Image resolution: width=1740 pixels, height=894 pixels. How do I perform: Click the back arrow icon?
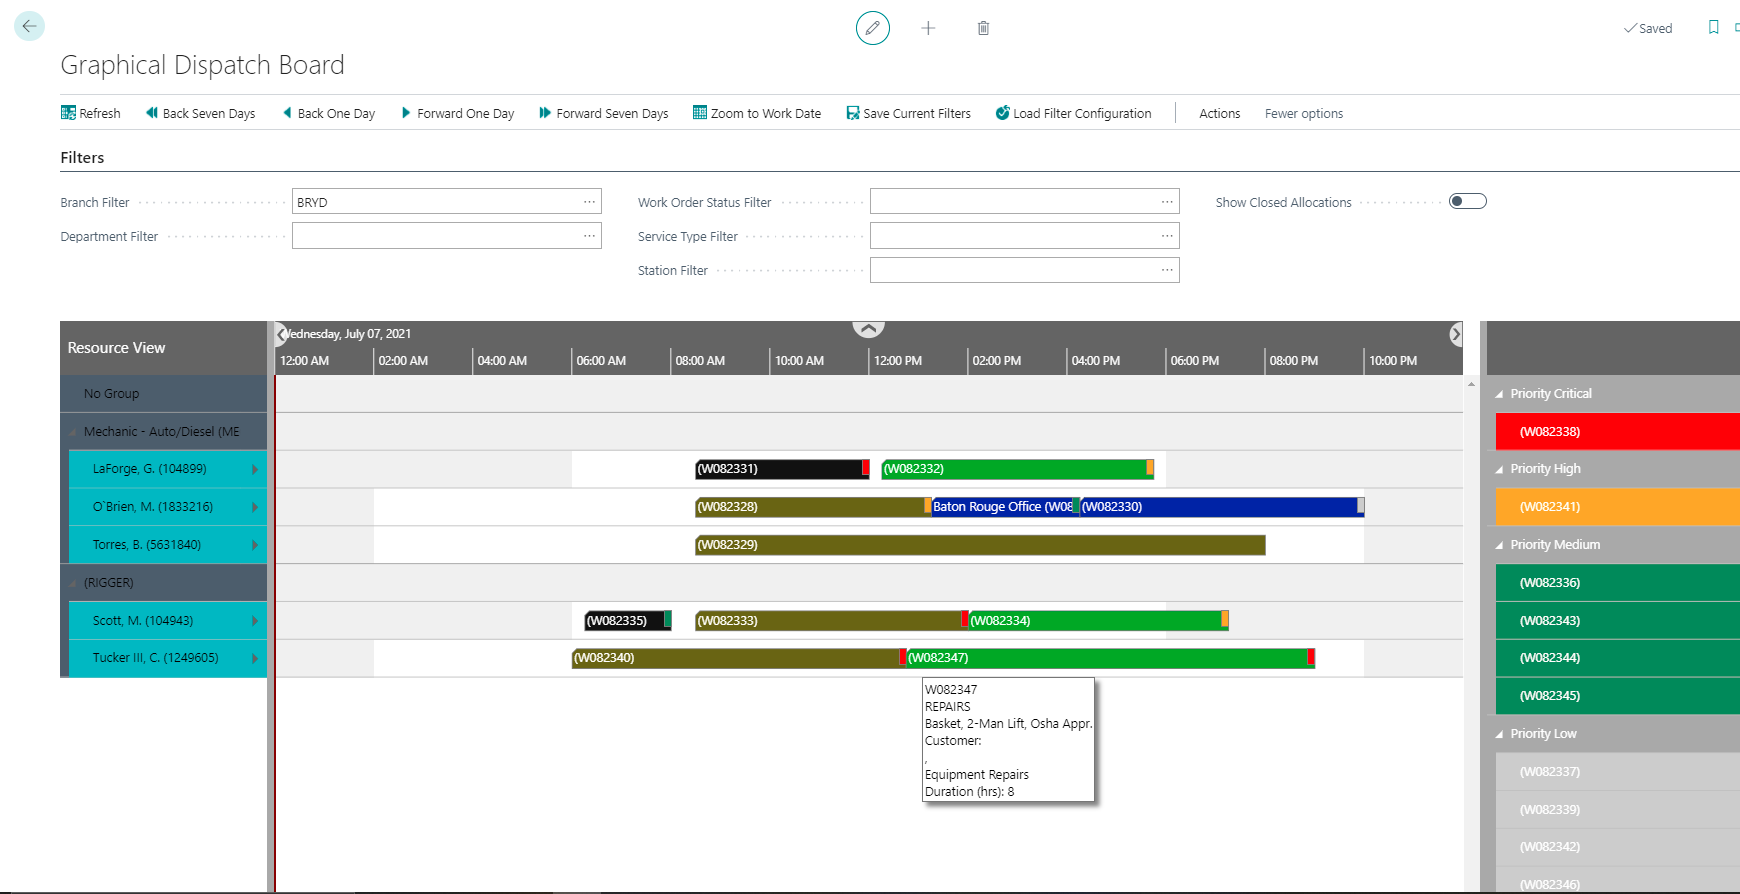[29, 26]
